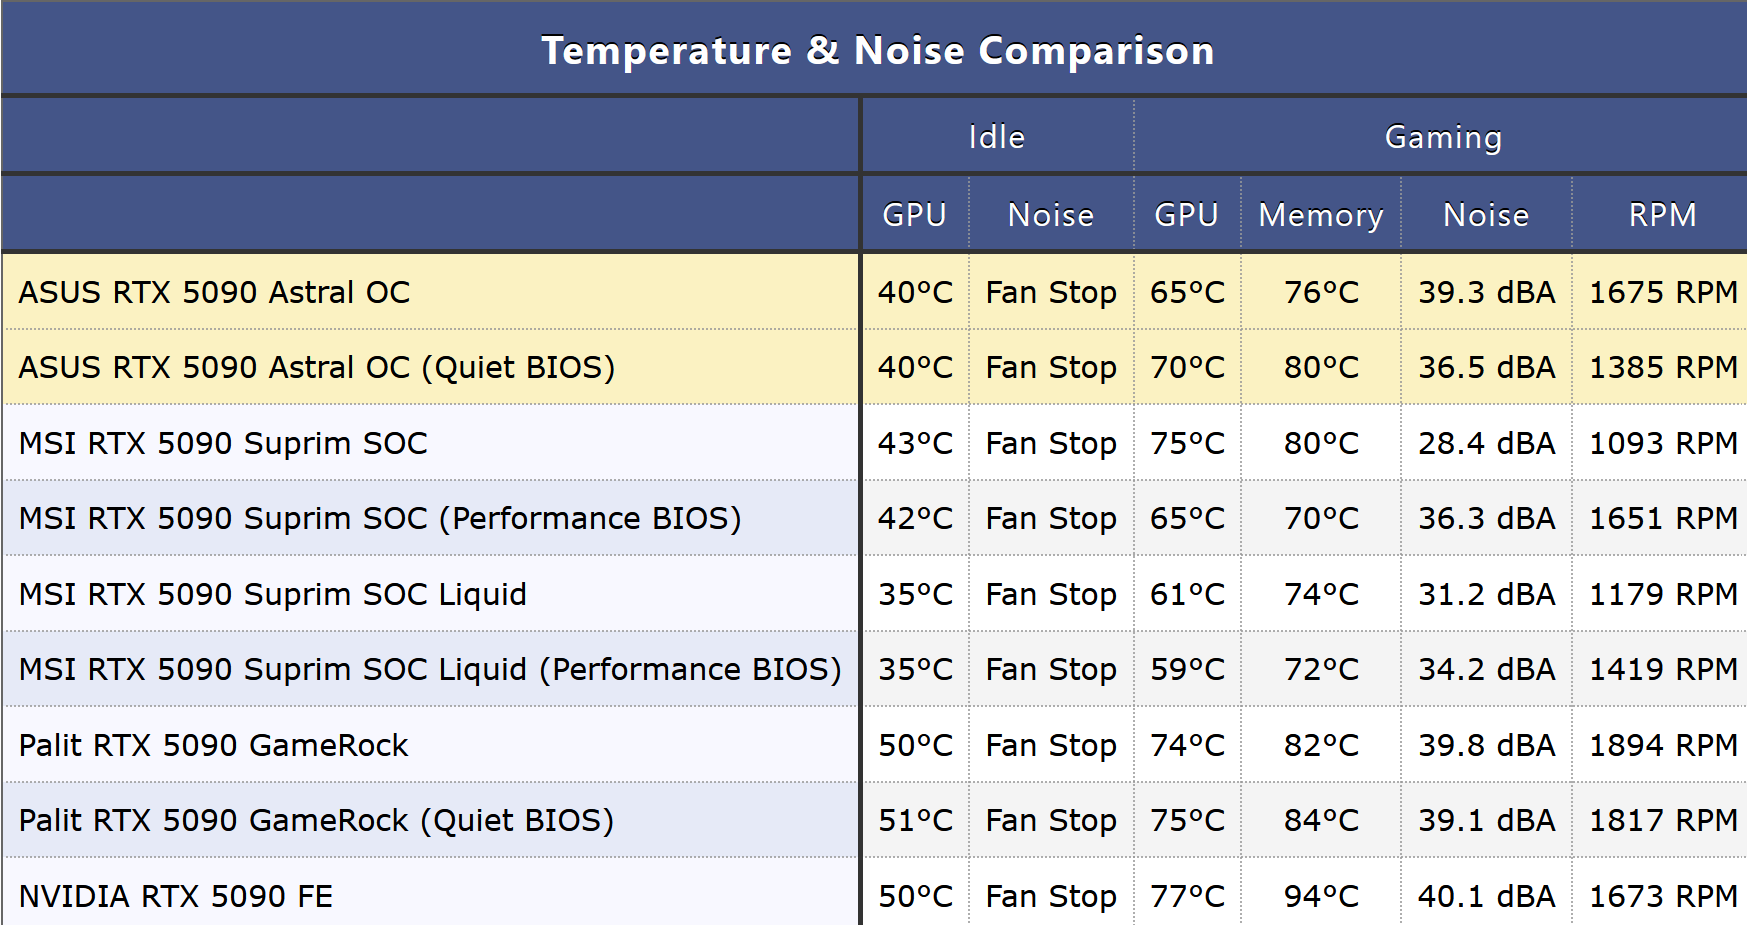The width and height of the screenshot is (1747, 925).
Task: Click the 51°C idle GPU temperature
Action: click(x=915, y=820)
